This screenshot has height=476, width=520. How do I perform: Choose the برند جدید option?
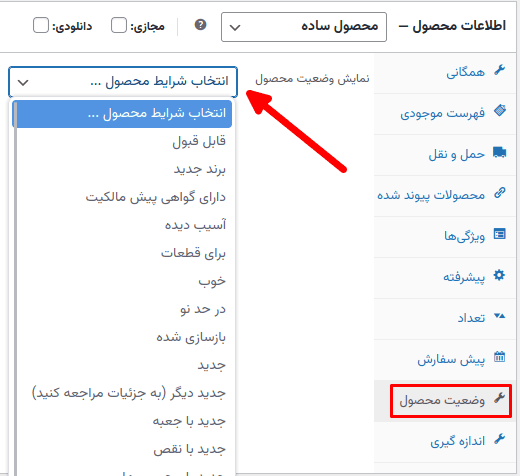pos(122,170)
